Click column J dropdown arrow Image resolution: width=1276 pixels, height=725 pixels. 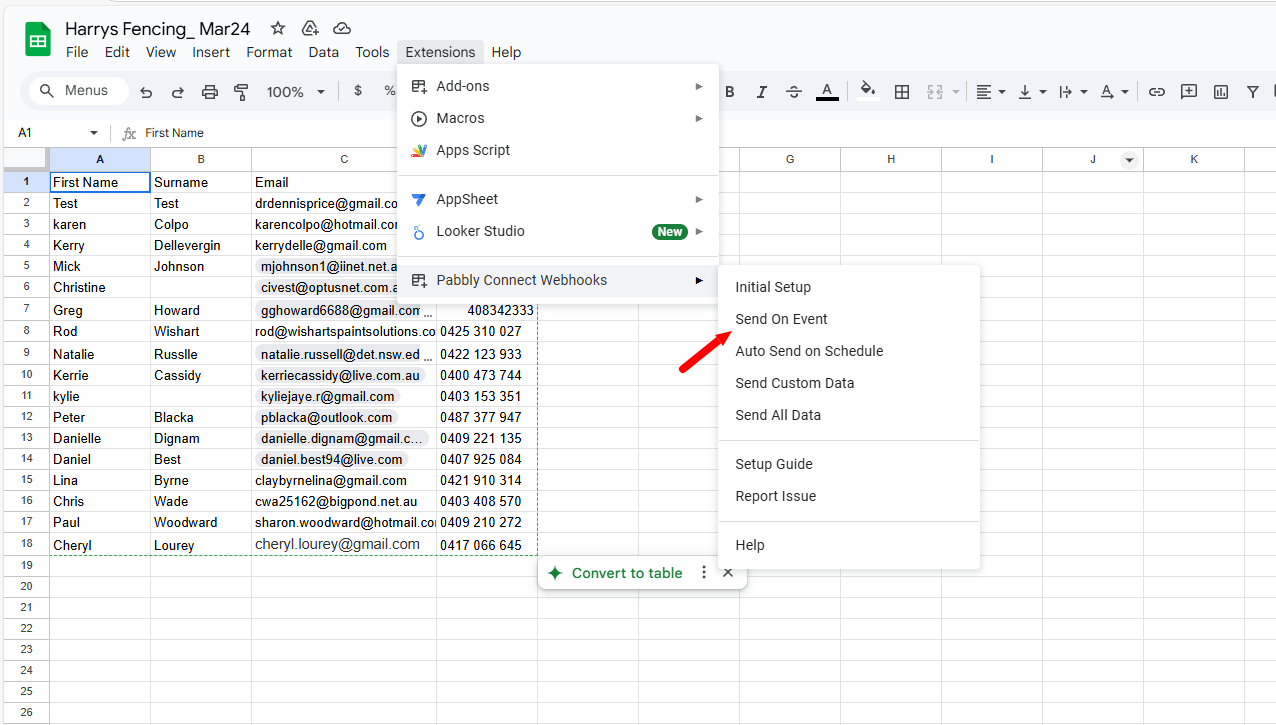coord(1129,160)
